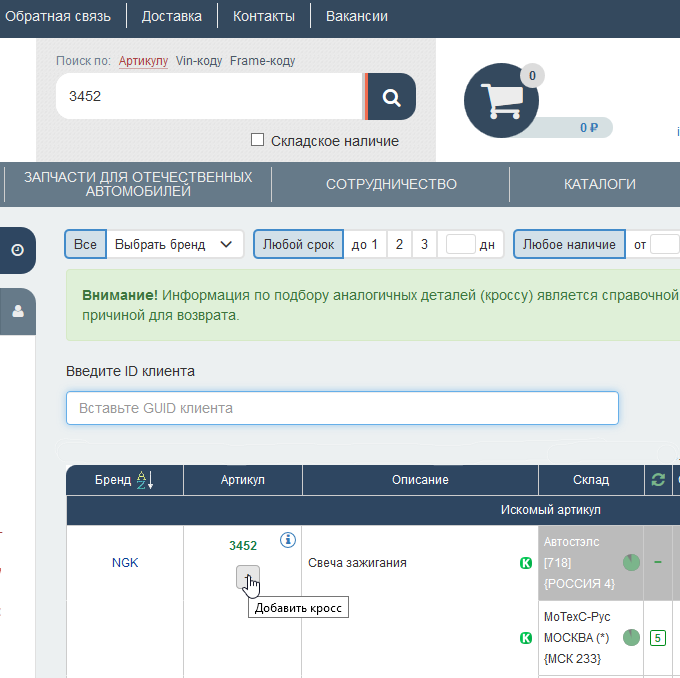Screen dimensions: 680x678
Task: Open the user profile sidebar tab
Action: (x=17, y=311)
